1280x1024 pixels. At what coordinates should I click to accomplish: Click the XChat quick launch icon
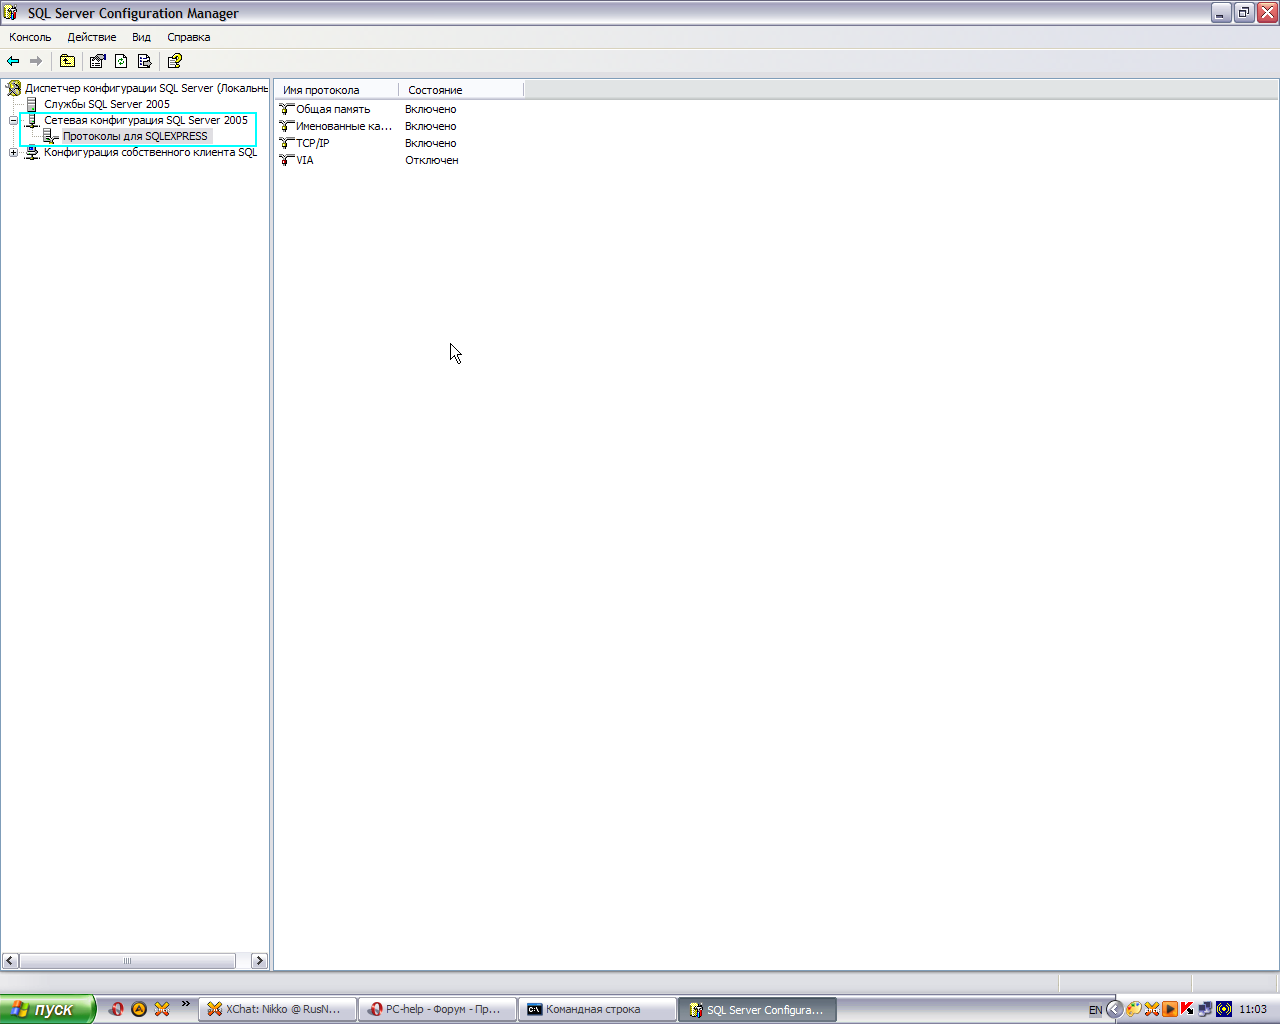coord(162,1009)
